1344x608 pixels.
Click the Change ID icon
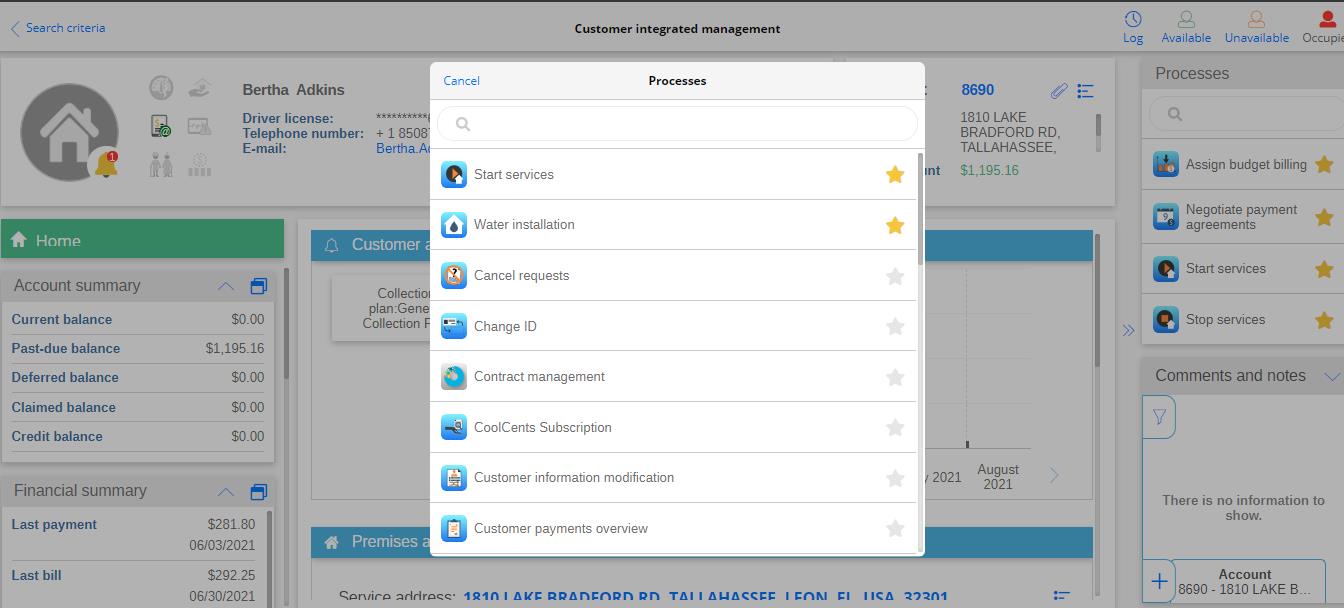(454, 326)
